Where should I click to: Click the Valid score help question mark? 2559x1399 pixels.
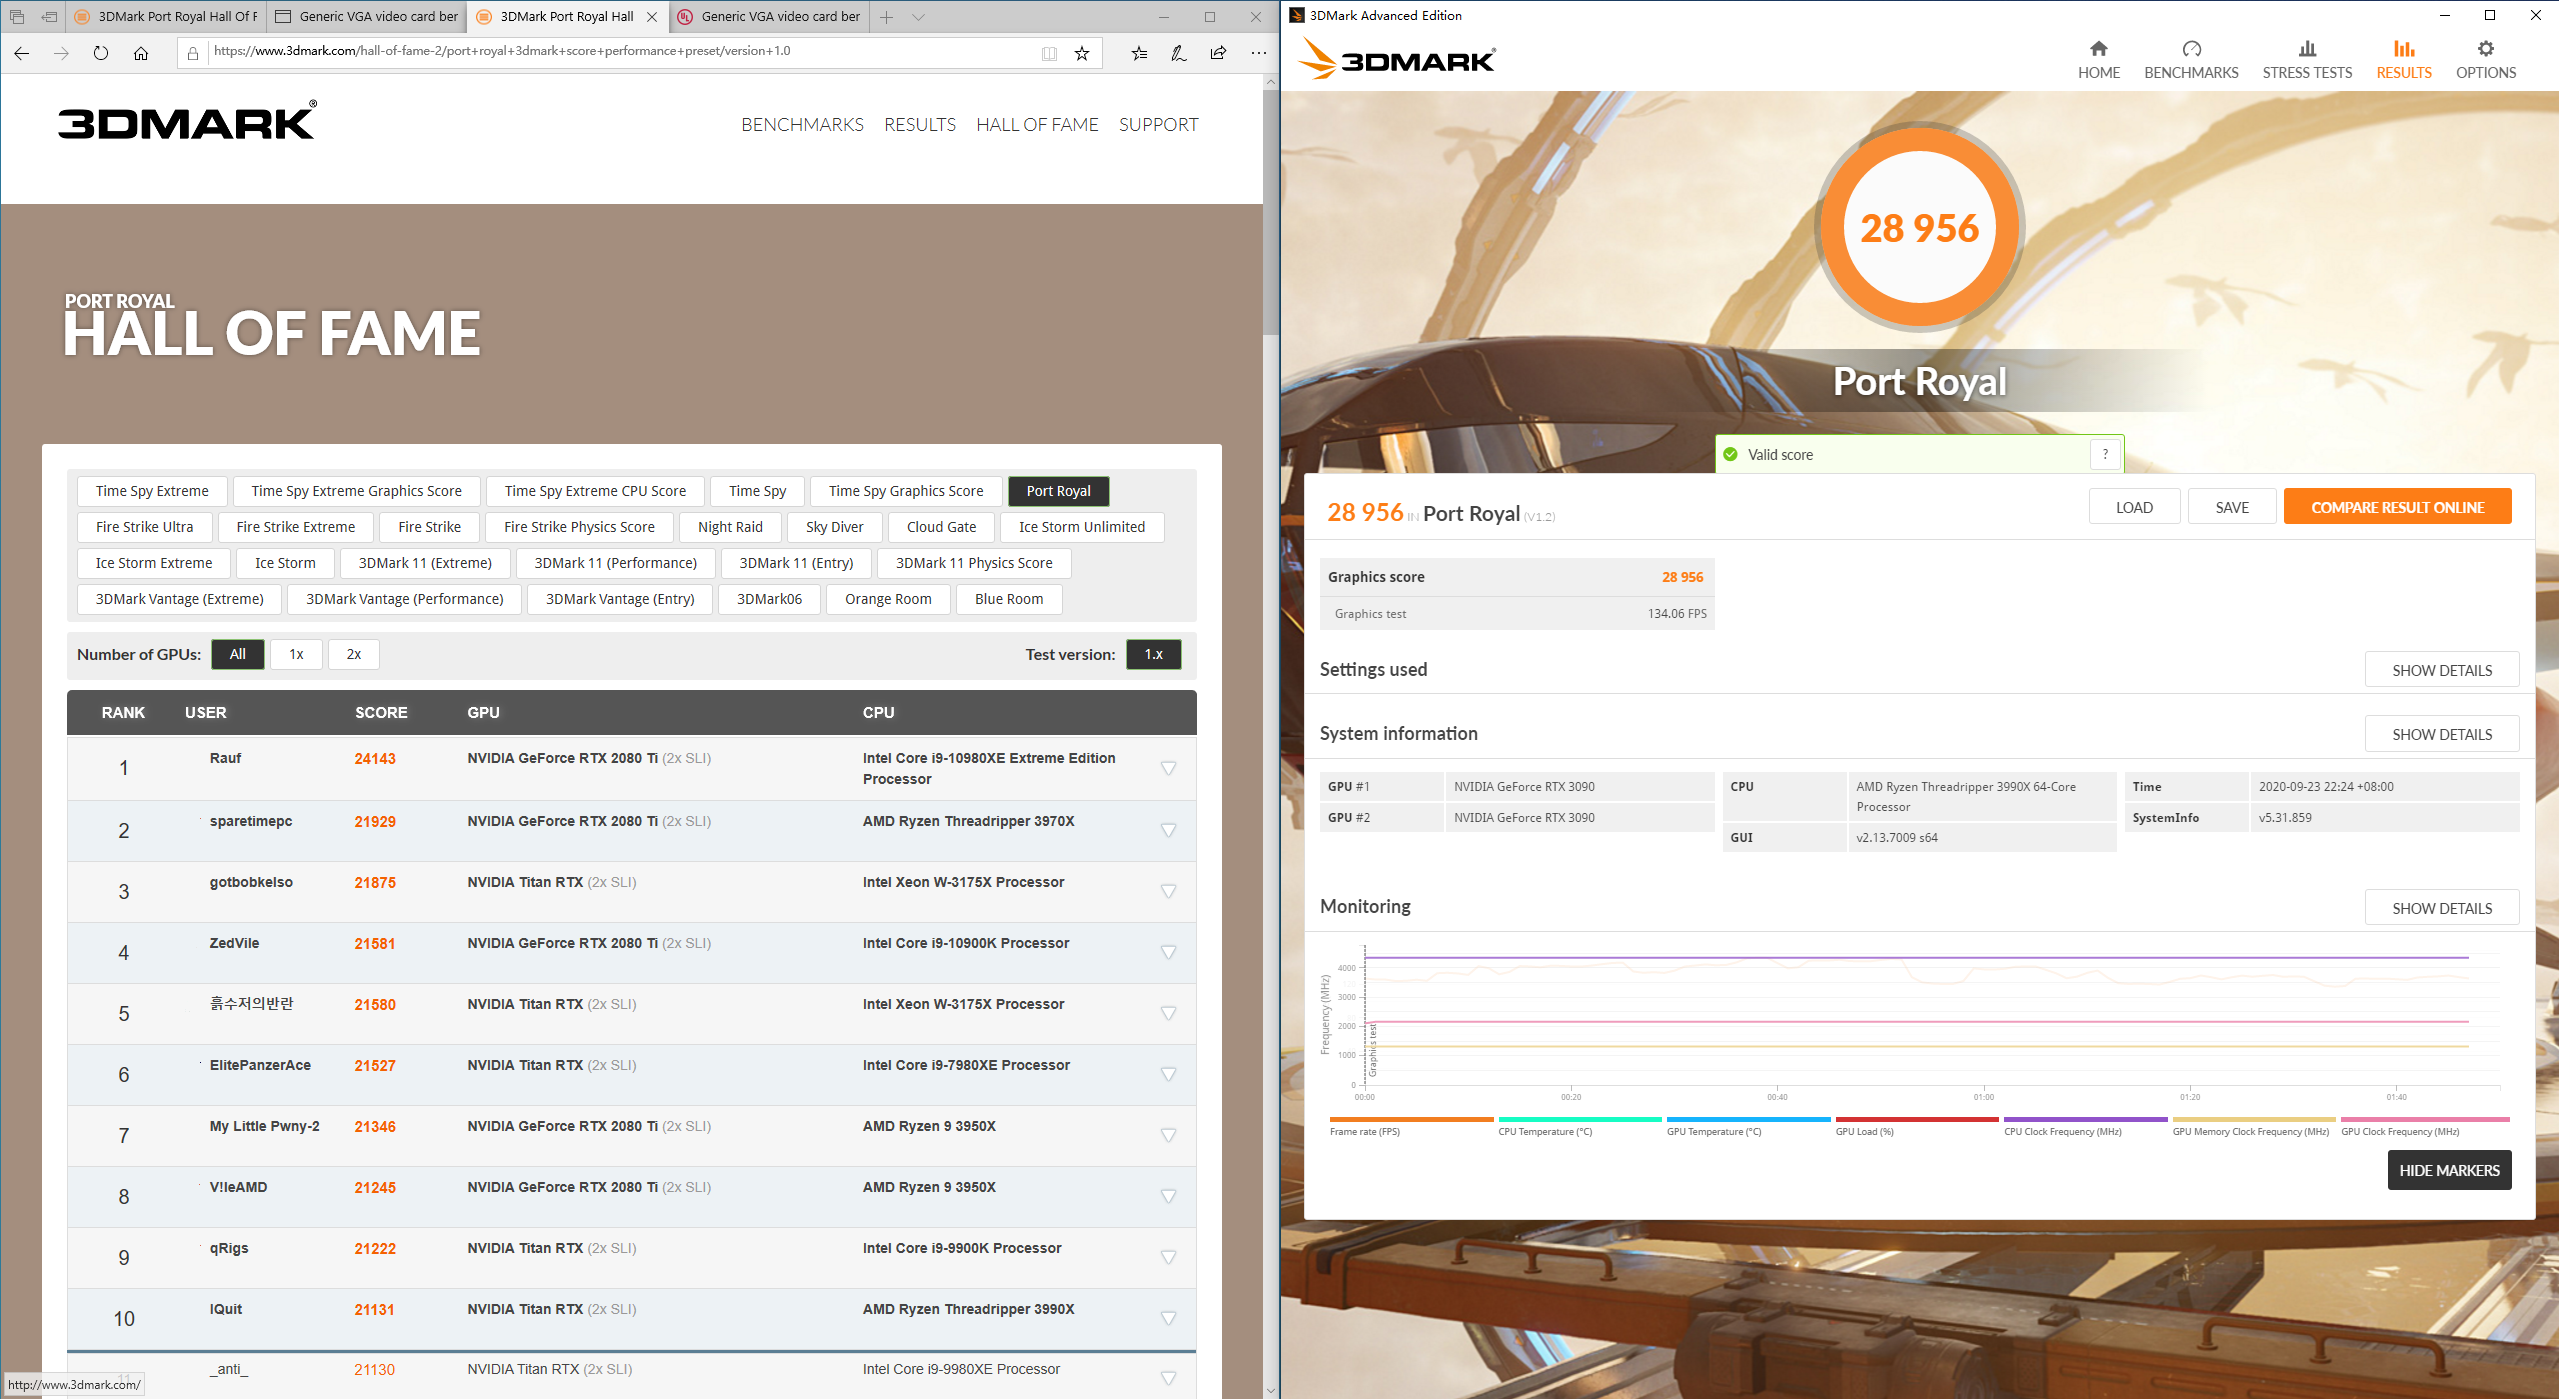tap(2104, 454)
